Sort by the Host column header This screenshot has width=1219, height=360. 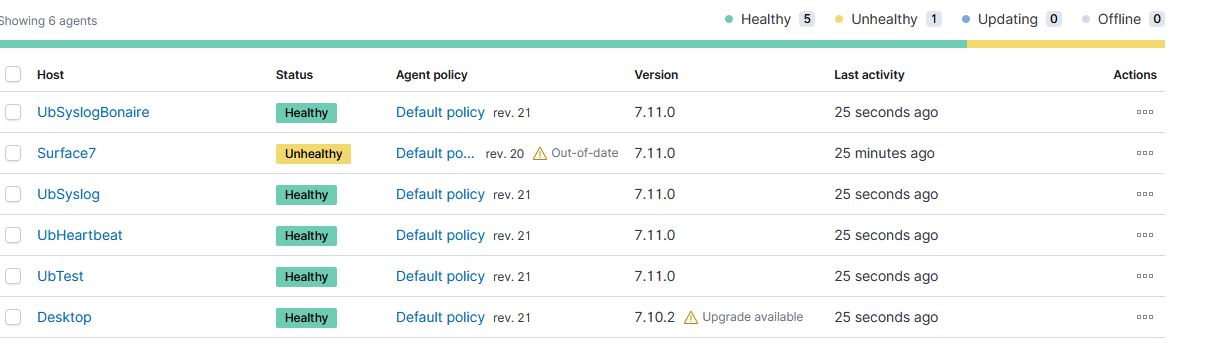[50, 75]
